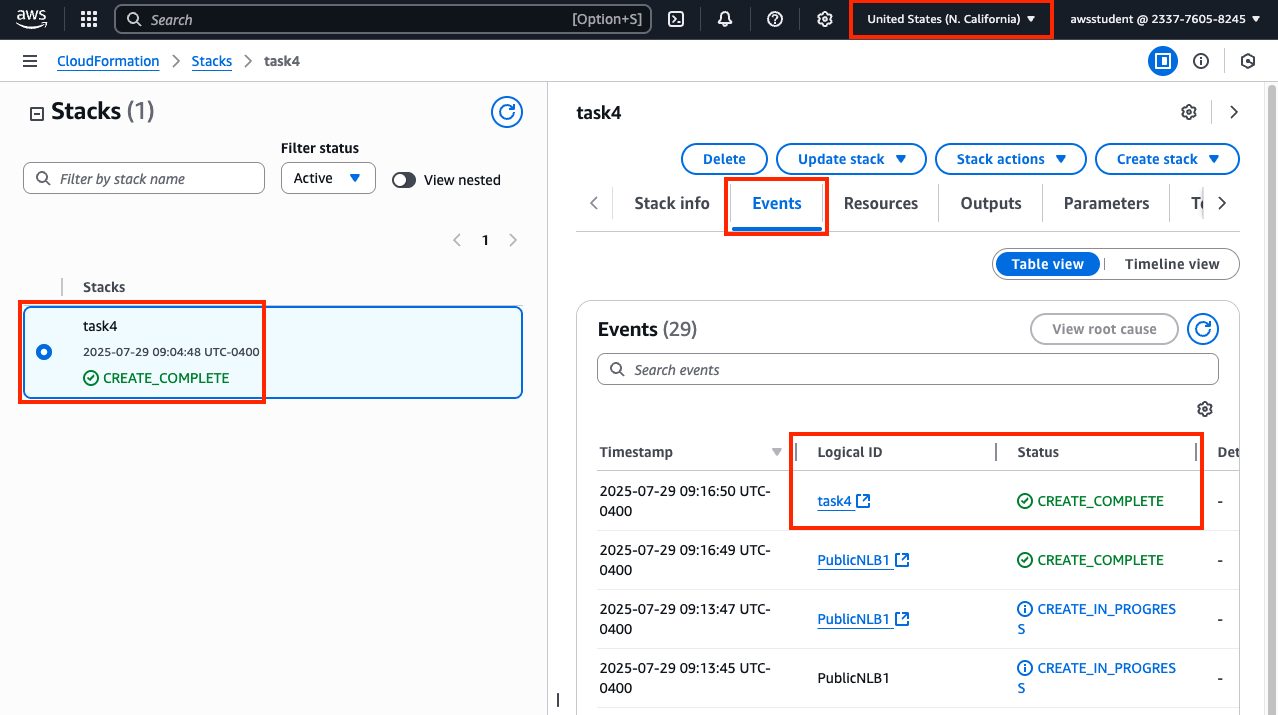1278x715 pixels.
Task: Collapse Stacks panel with minus icon
Action: (x=36, y=114)
